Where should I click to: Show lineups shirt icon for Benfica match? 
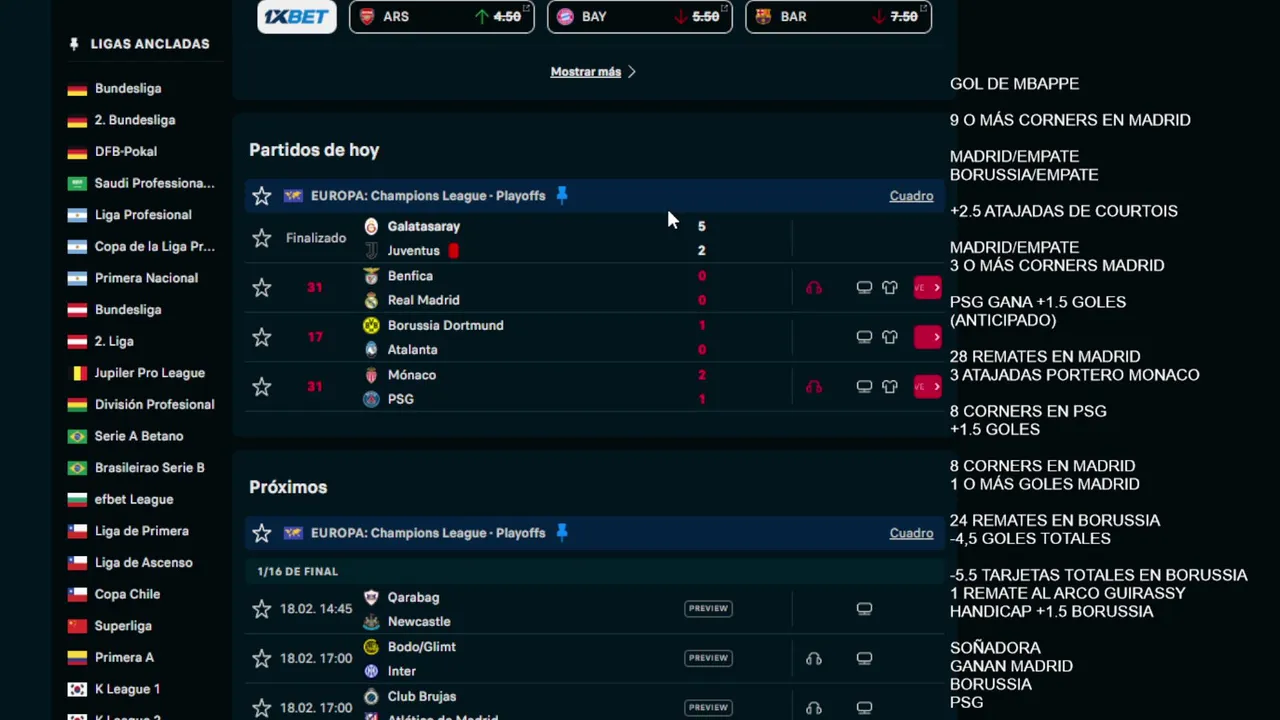890,288
